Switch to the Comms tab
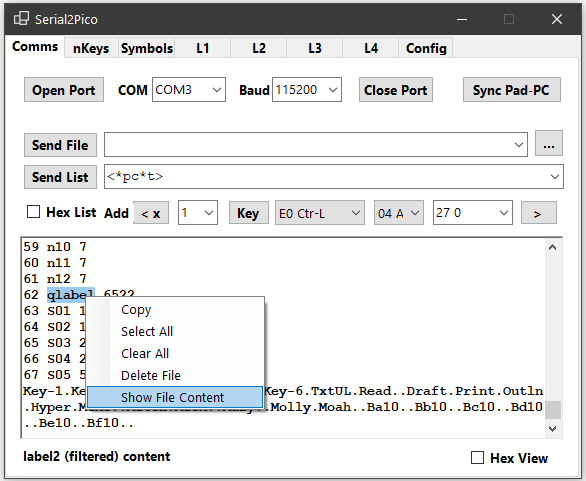The height and width of the screenshot is (481, 586). pyautogui.click(x=35, y=47)
